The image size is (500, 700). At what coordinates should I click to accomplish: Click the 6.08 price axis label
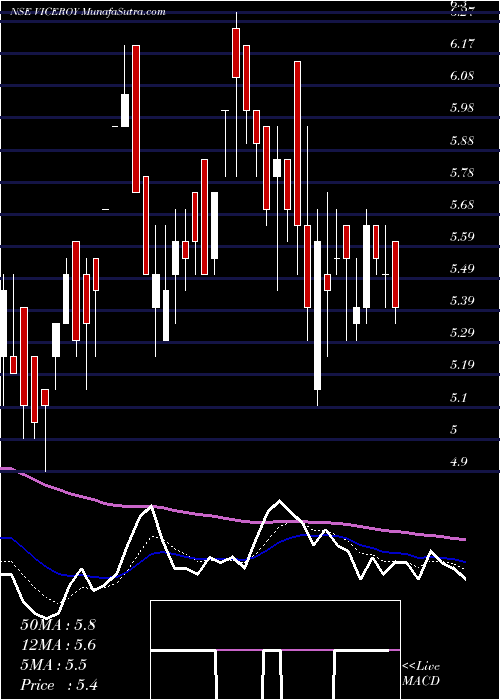pyautogui.click(x=462, y=76)
